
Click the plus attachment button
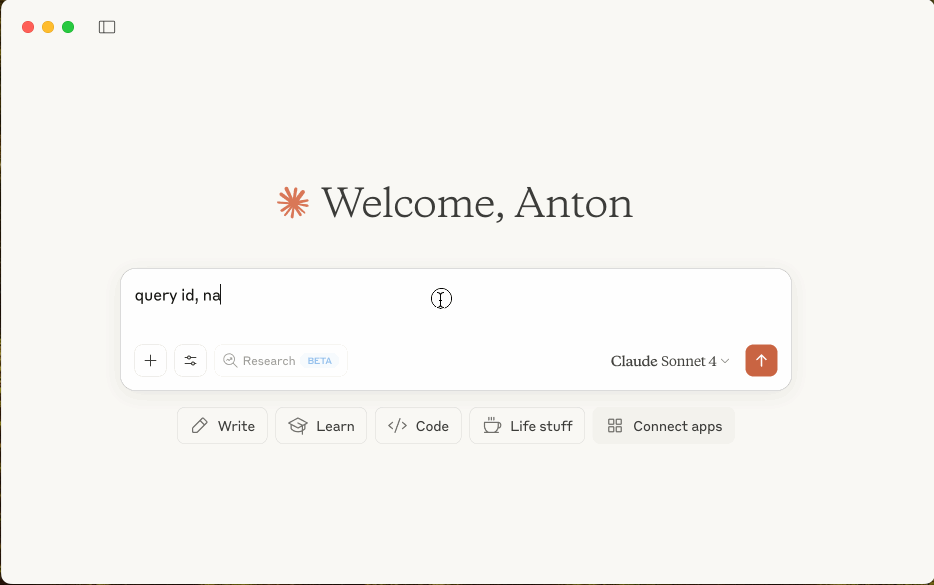click(x=150, y=360)
